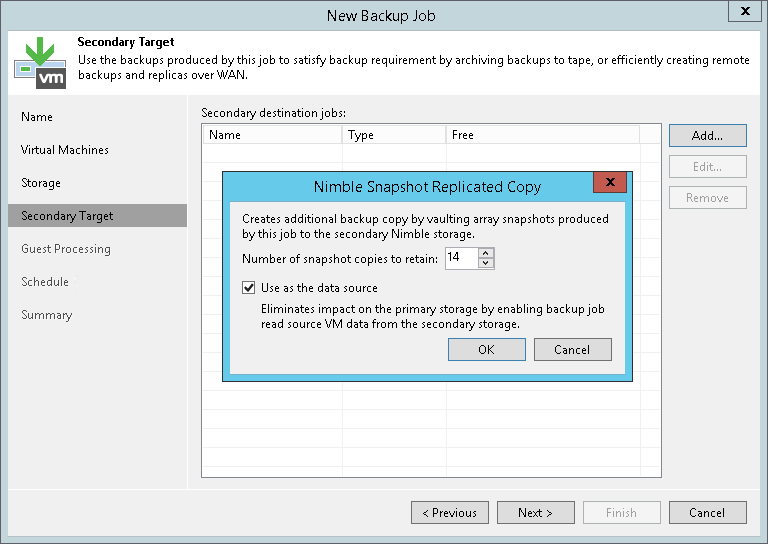Increase the snapshot copies count with the up arrow
Viewport: 768px width, 544px height.
(x=485, y=253)
